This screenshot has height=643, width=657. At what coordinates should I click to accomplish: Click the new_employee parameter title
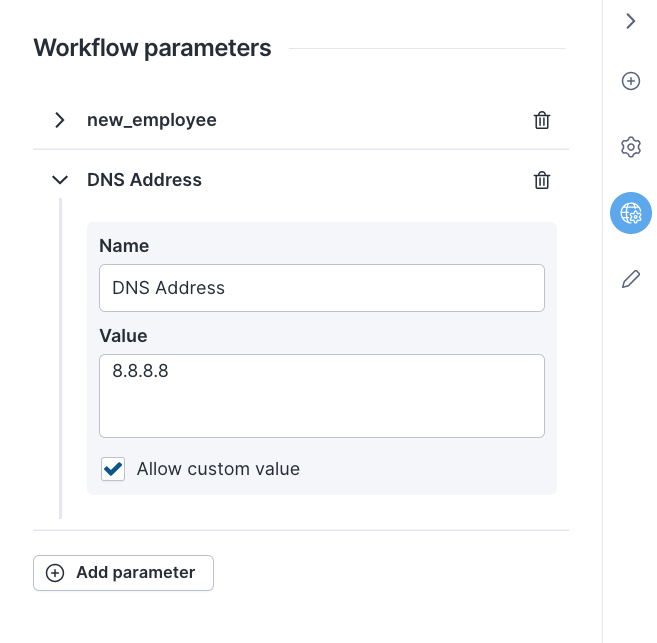(x=152, y=120)
